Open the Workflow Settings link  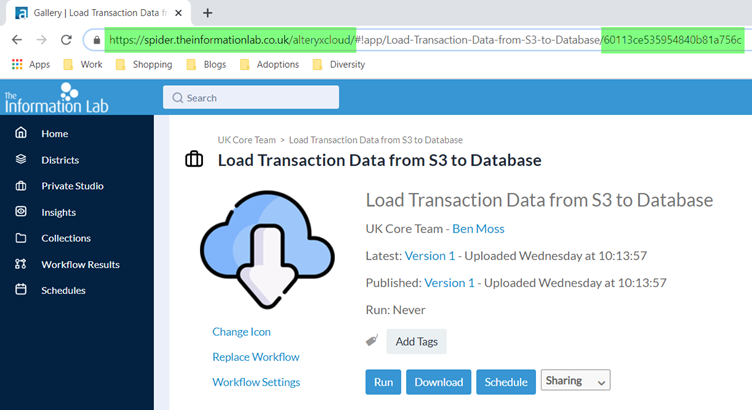pos(256,382)
